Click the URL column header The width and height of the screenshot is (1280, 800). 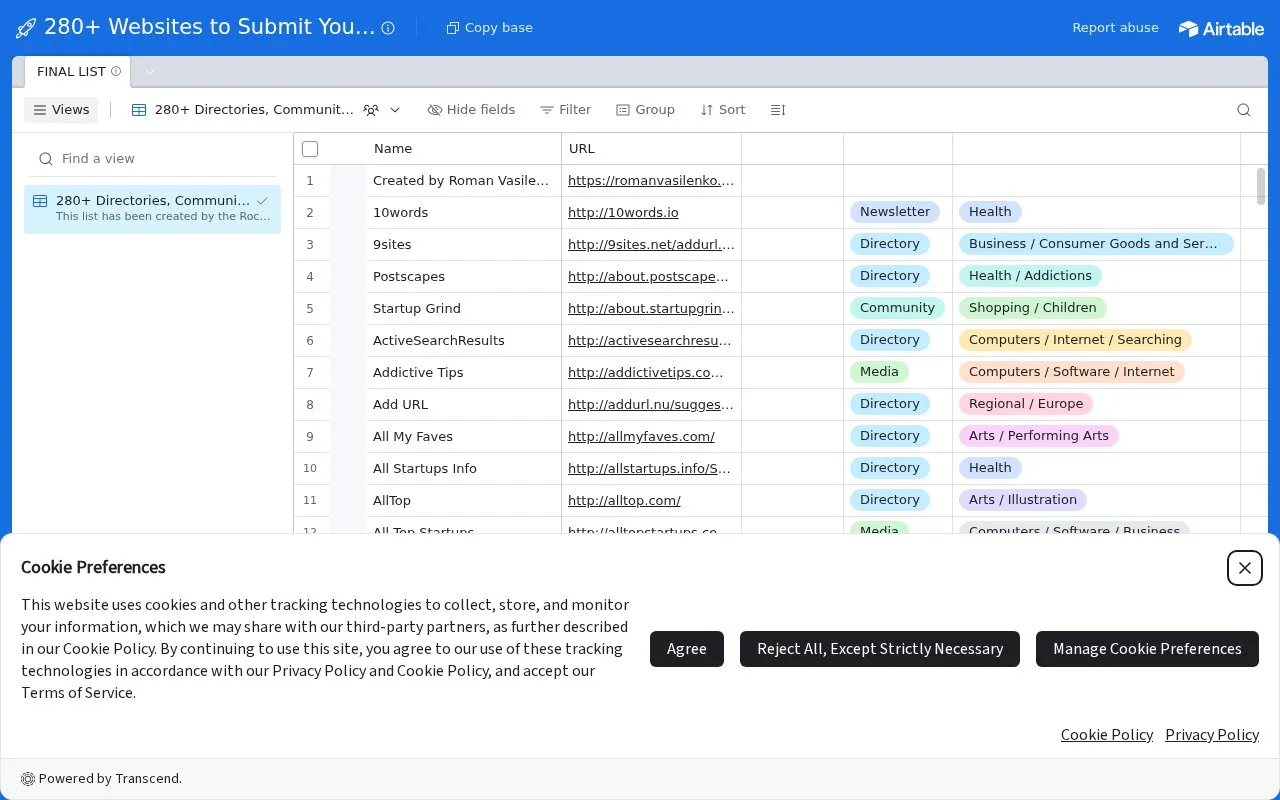pos(651,149)
